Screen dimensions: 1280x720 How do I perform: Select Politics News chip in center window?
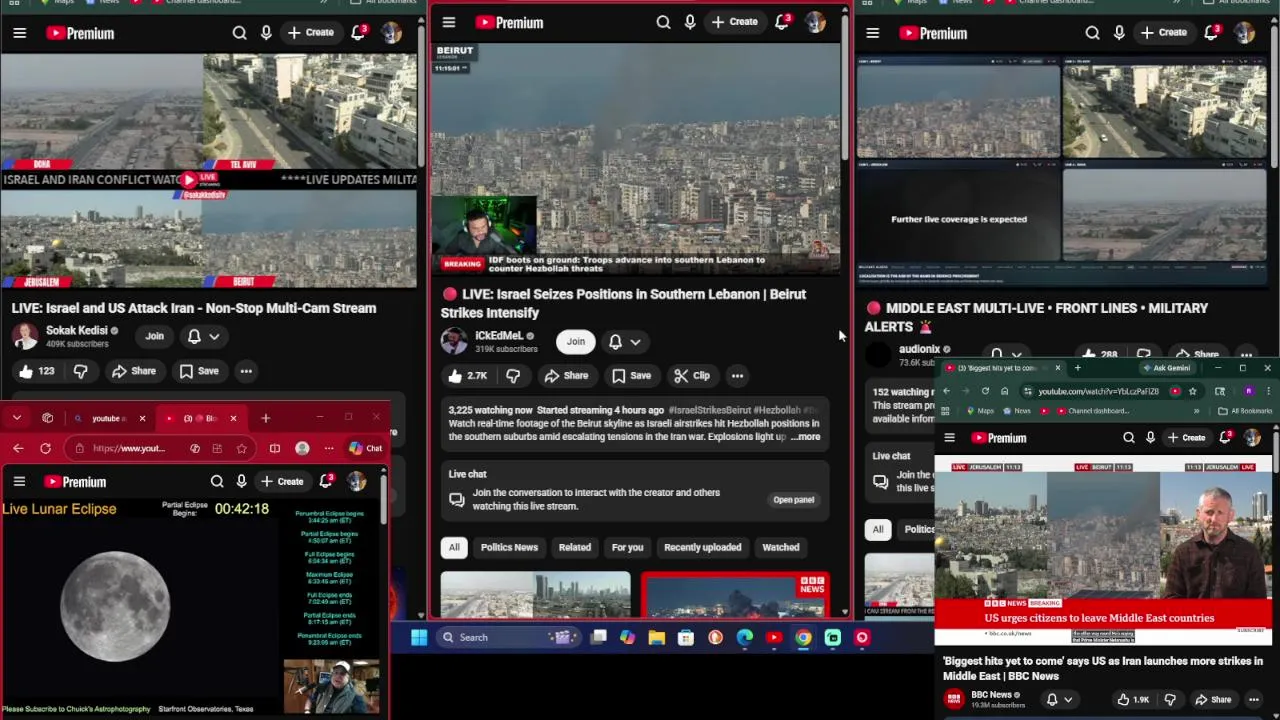(509, 547)
